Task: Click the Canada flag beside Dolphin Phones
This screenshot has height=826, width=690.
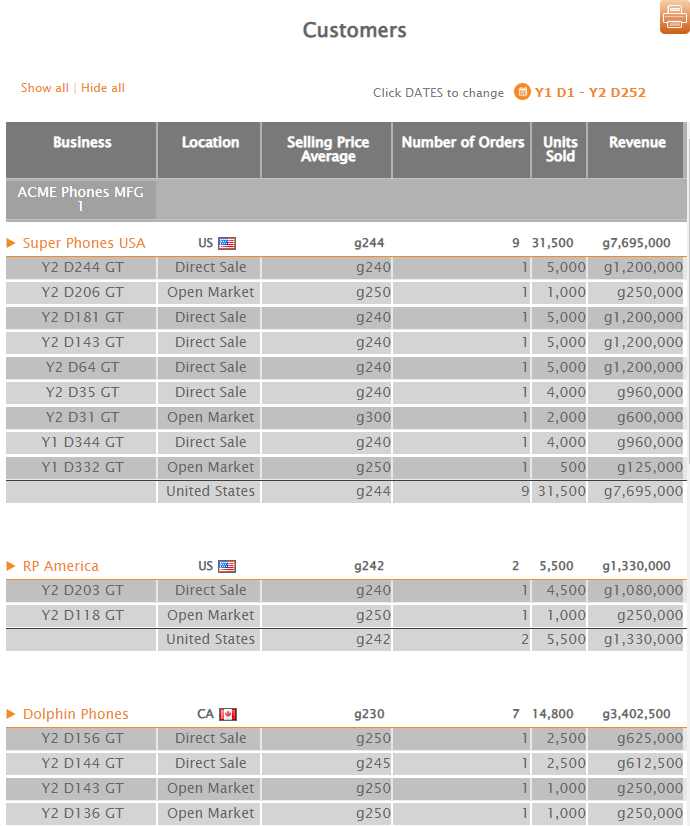Action: pyautogui.click(x=227, y=714)
